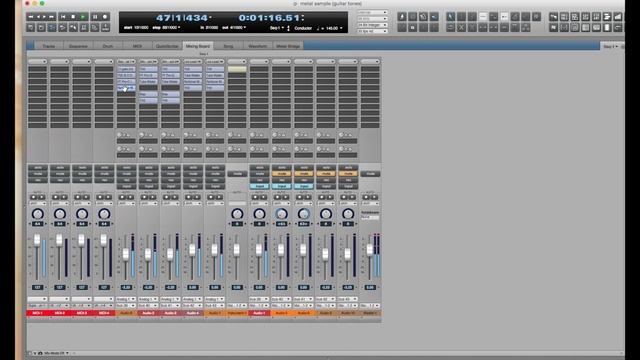Click the Conductor tempo control label
Screen dimensions: 640x360
click(x=303, y=28)
